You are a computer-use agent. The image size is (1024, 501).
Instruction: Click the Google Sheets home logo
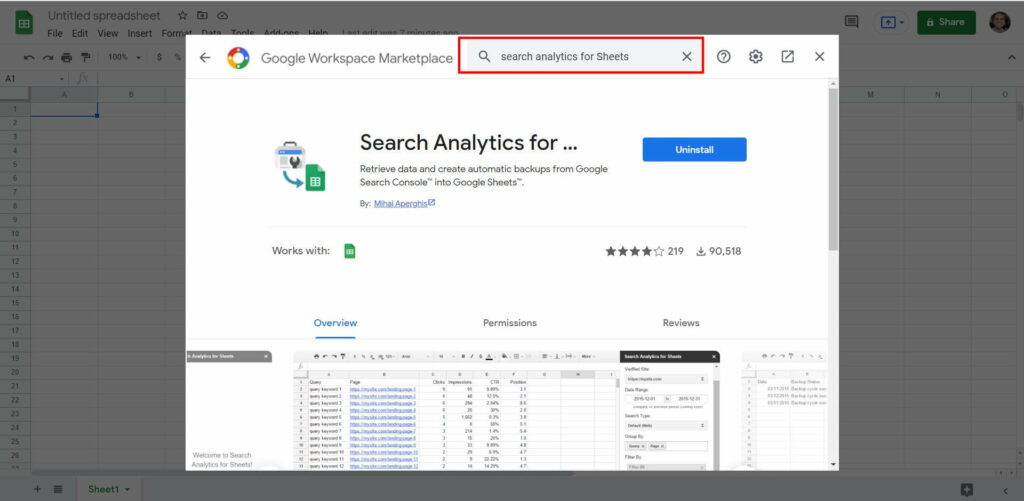click(24, 23)
